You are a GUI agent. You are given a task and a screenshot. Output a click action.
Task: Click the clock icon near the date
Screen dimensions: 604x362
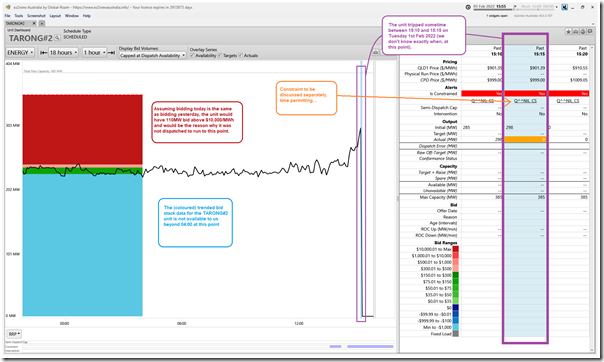click(x=468, y=7)
